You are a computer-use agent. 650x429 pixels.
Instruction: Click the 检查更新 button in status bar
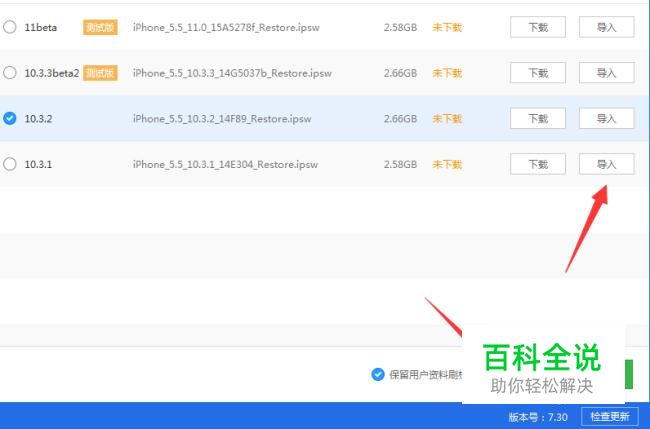(x=609, y=416)
